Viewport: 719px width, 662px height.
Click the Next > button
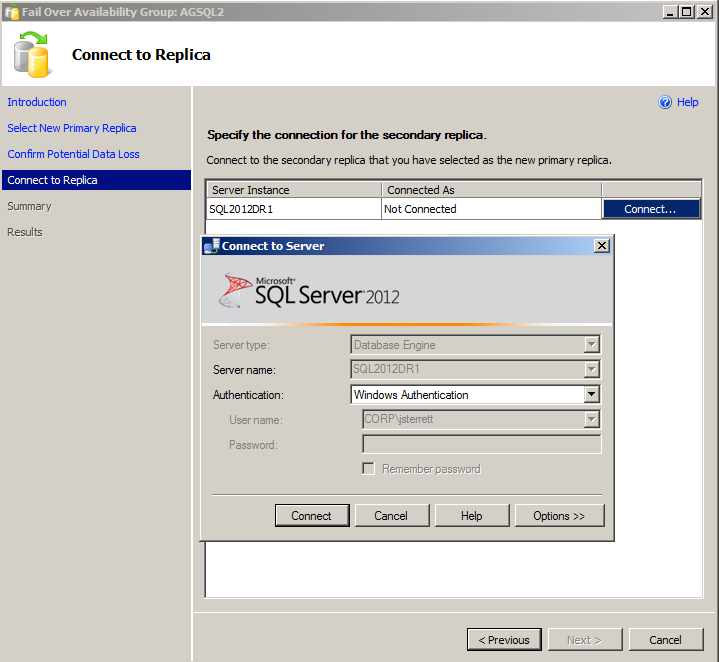pyautogui.click(x=585, y=640)
